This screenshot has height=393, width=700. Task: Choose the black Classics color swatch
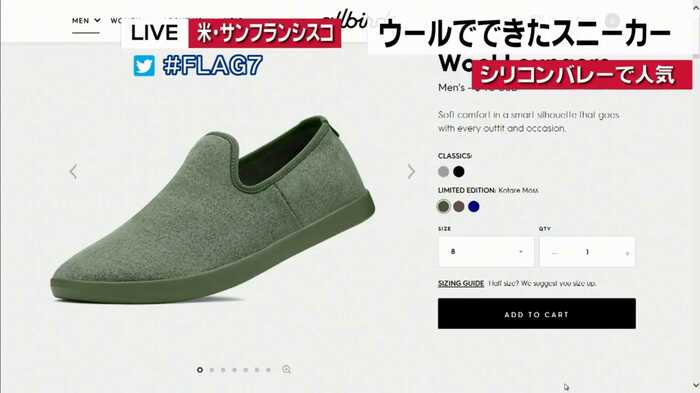click(x=458, y=171)
